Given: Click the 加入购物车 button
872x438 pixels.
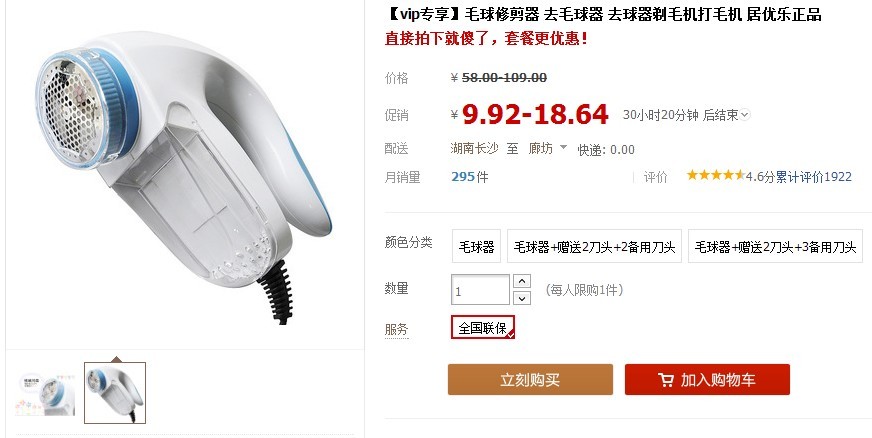Looking at the screenshot, I should click(707, 380).
